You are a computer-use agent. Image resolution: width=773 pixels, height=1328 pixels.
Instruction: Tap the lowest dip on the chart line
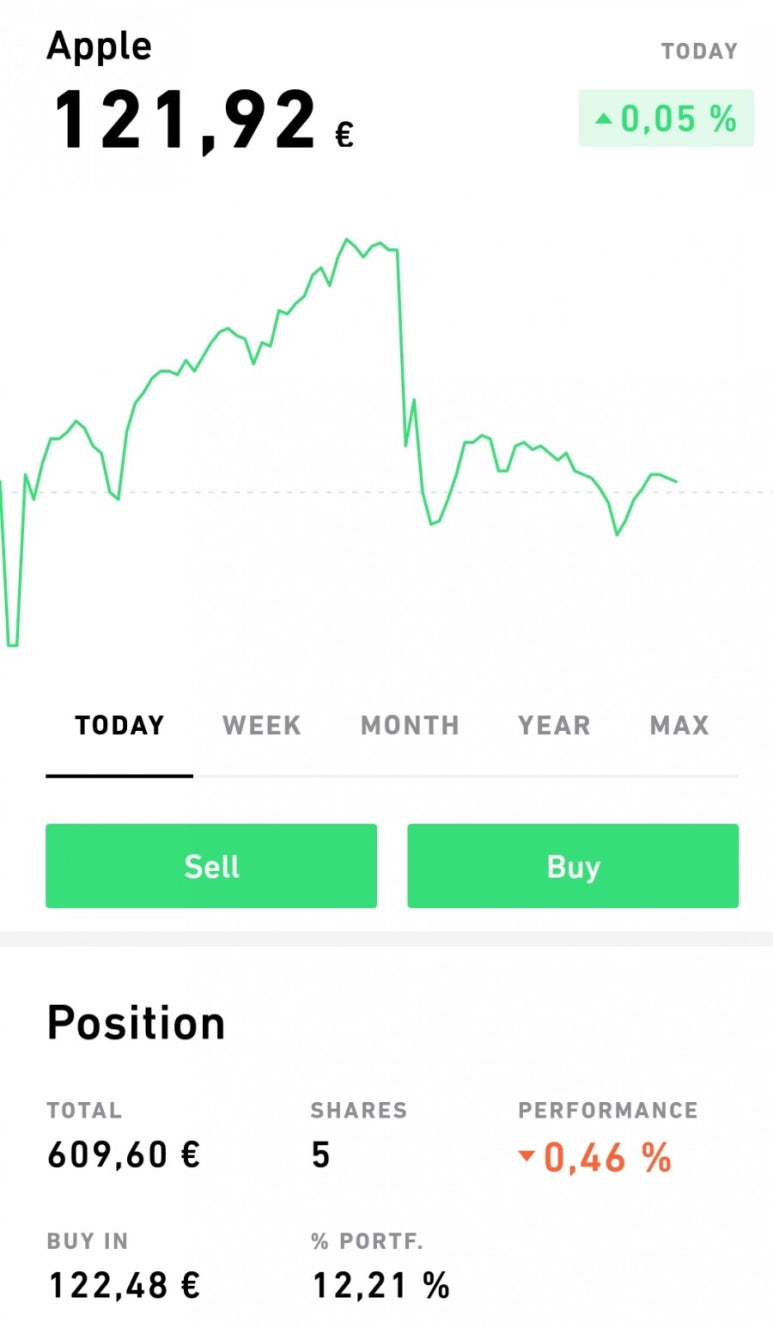12,645
